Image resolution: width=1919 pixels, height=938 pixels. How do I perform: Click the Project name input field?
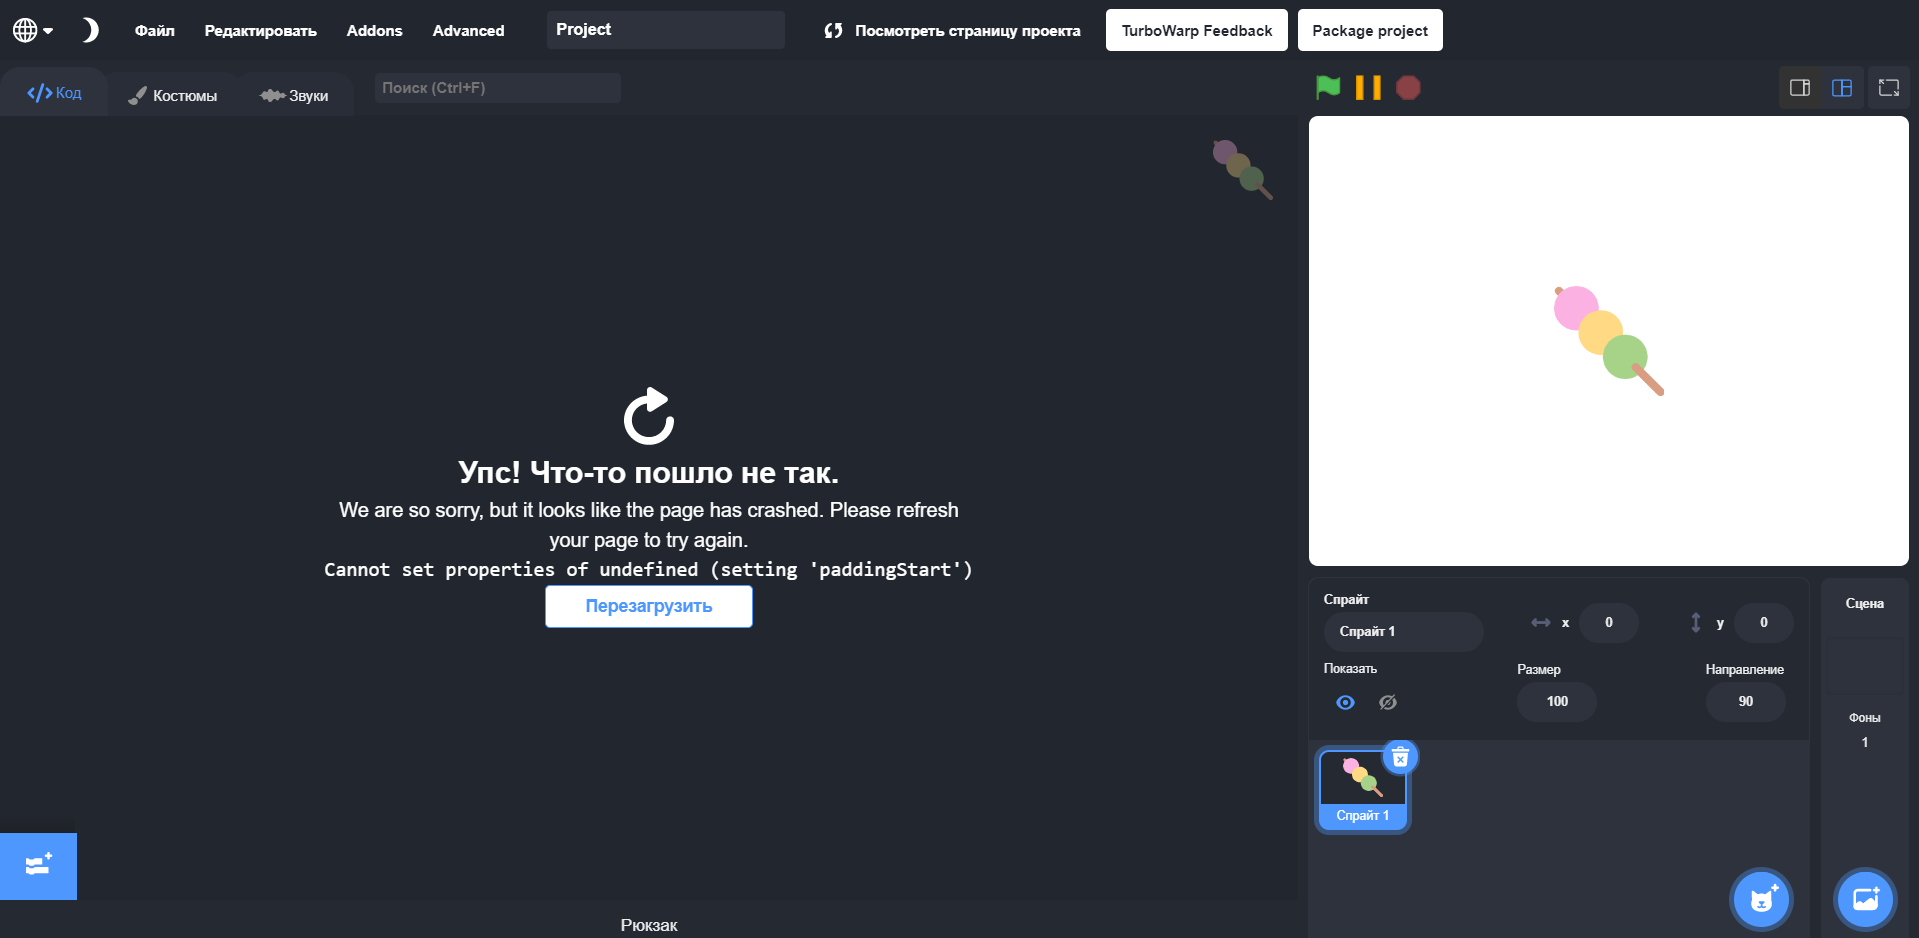tap(665, 29)
